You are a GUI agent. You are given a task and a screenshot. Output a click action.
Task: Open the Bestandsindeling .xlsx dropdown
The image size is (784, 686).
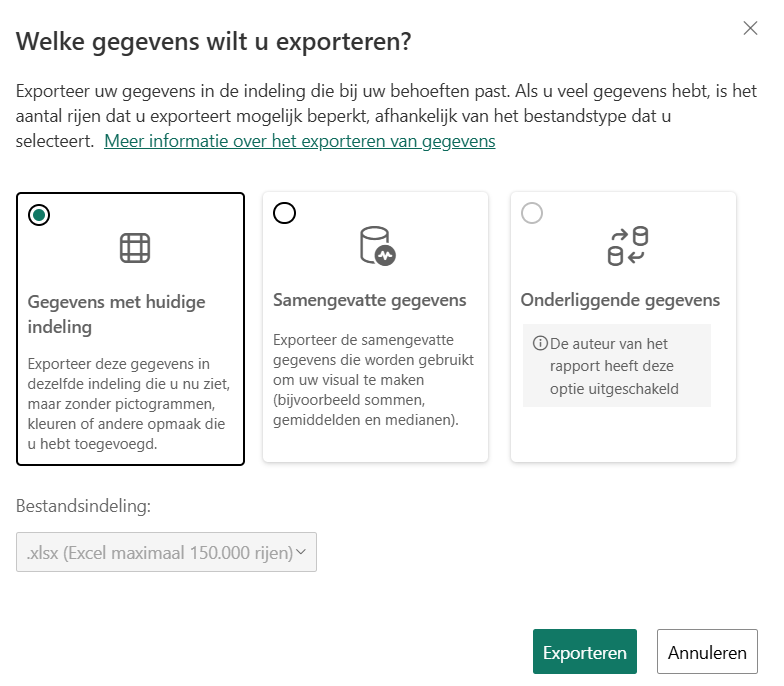[166, 552]
